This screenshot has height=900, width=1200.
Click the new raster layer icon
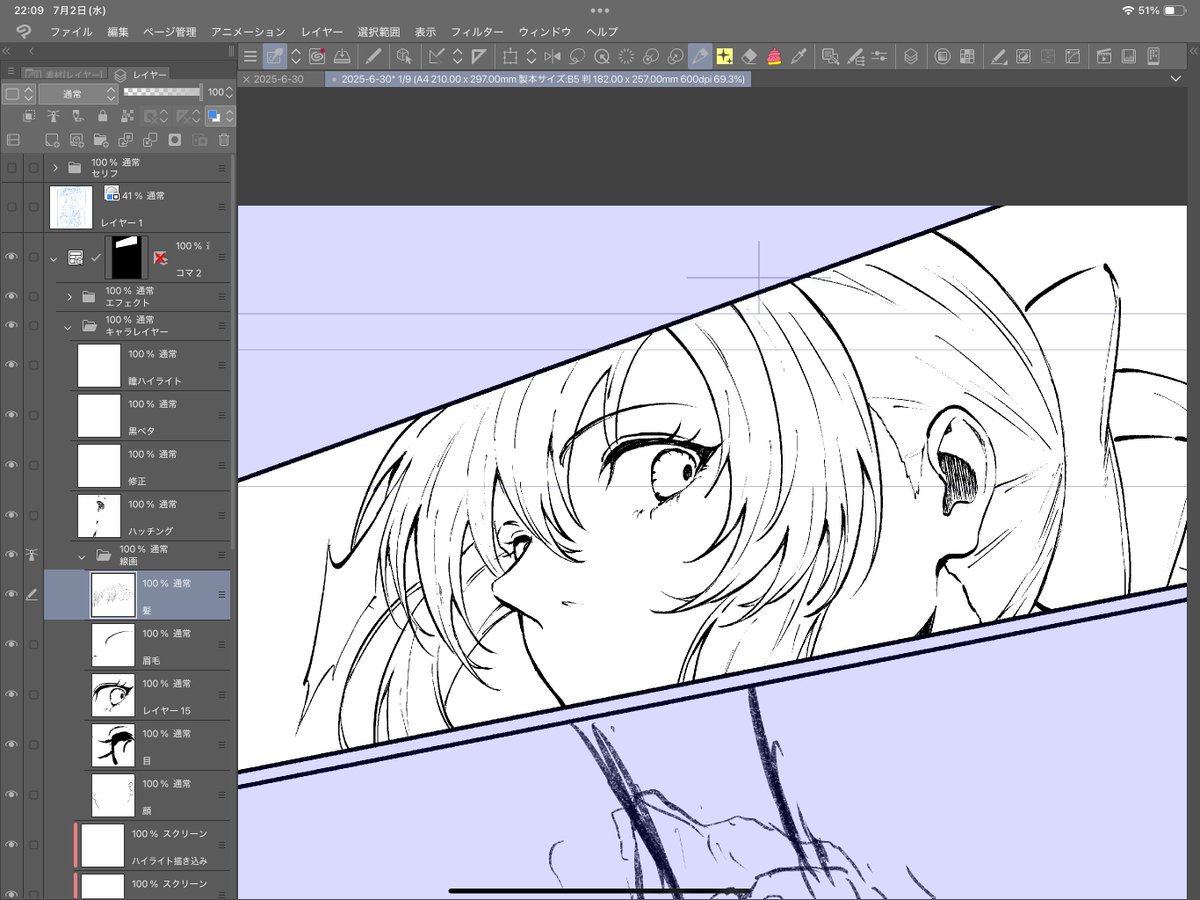(x=53, y=140)
